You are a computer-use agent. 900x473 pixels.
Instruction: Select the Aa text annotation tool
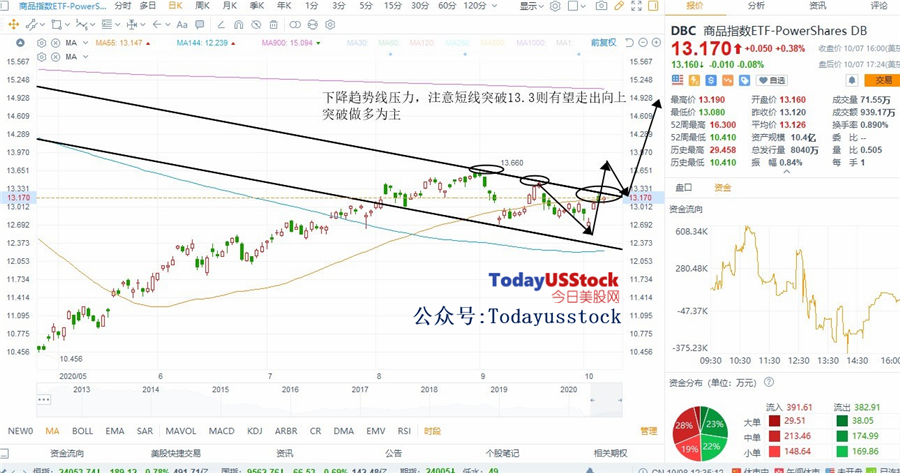[x=182, y=25]
